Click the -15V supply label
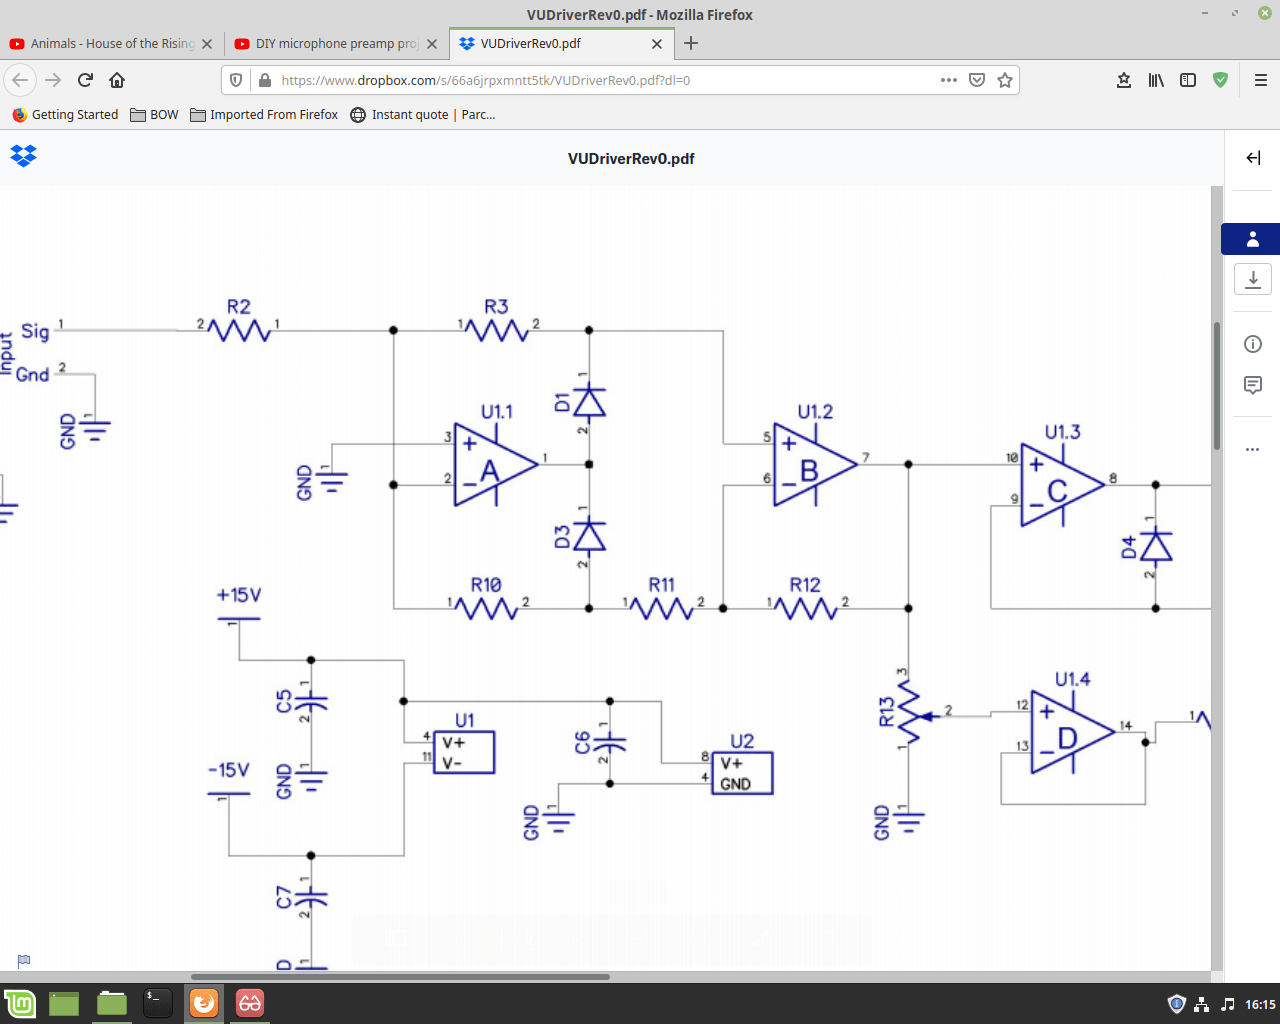This screenshot has width=1280, height=1024. [229, 770]
